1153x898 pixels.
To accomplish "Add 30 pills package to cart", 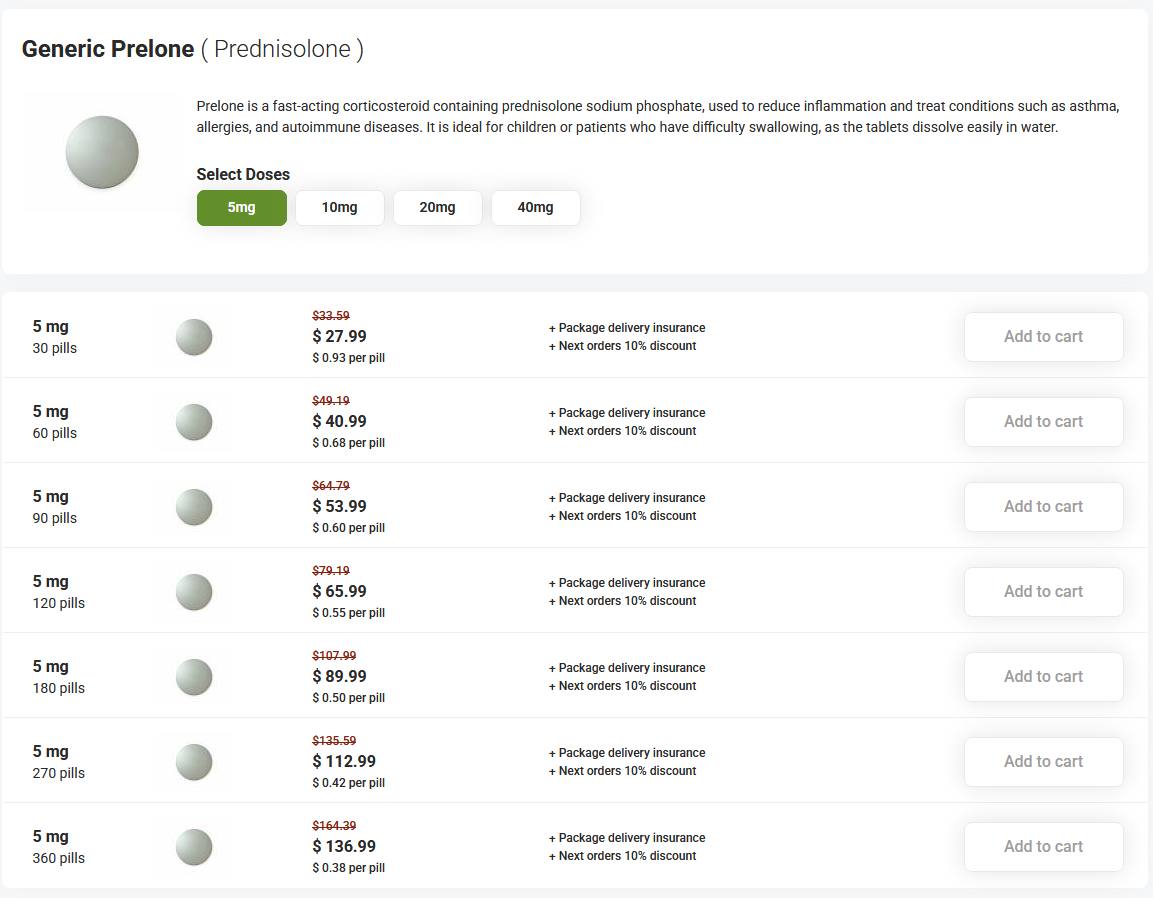I will tap(1043, 337).
